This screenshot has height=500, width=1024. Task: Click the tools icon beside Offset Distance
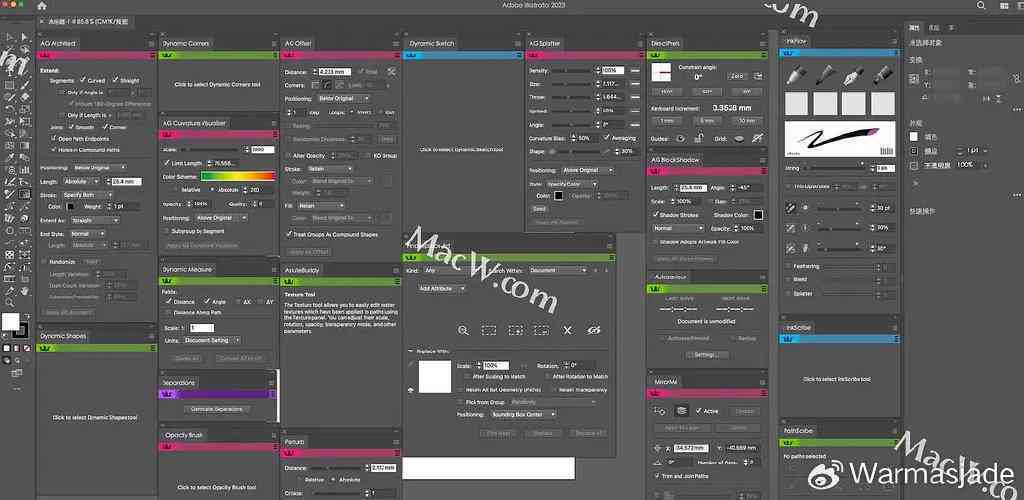pos(391,72)
